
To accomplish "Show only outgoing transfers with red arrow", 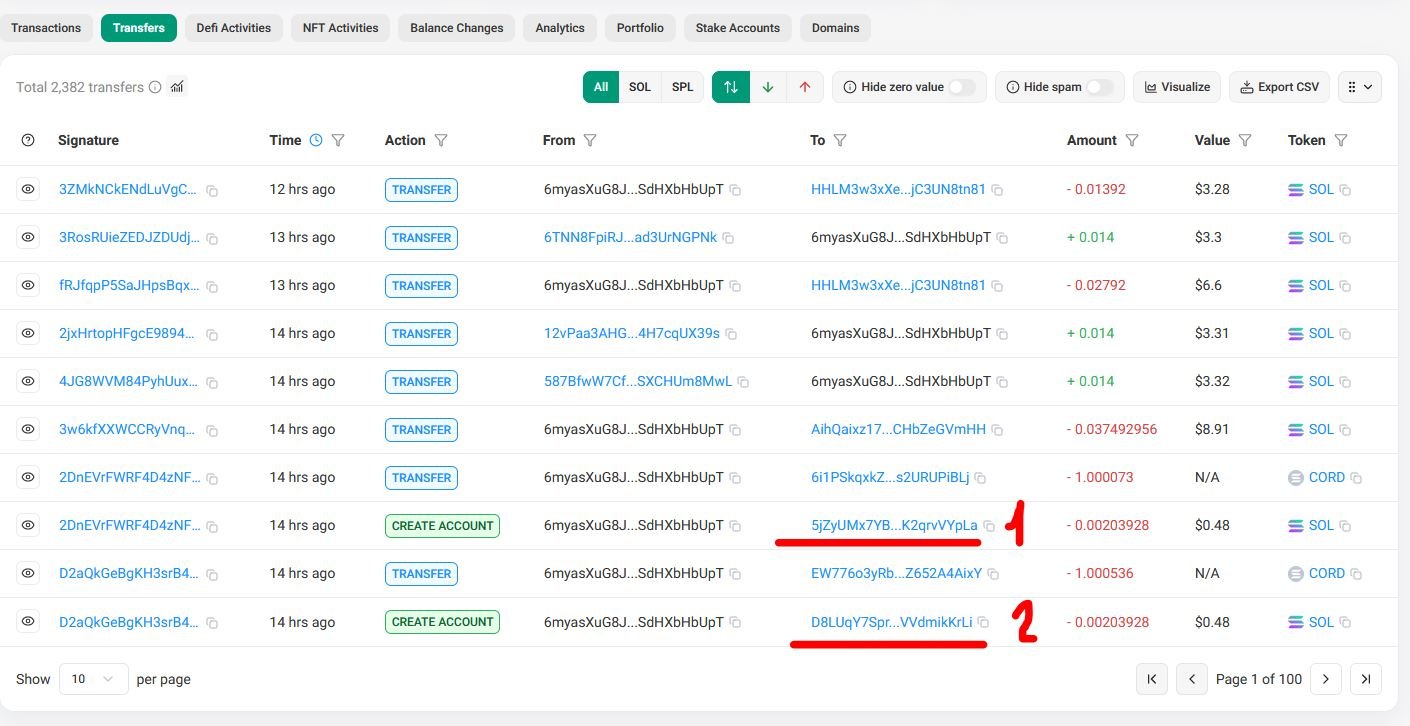I will [805, 87].
